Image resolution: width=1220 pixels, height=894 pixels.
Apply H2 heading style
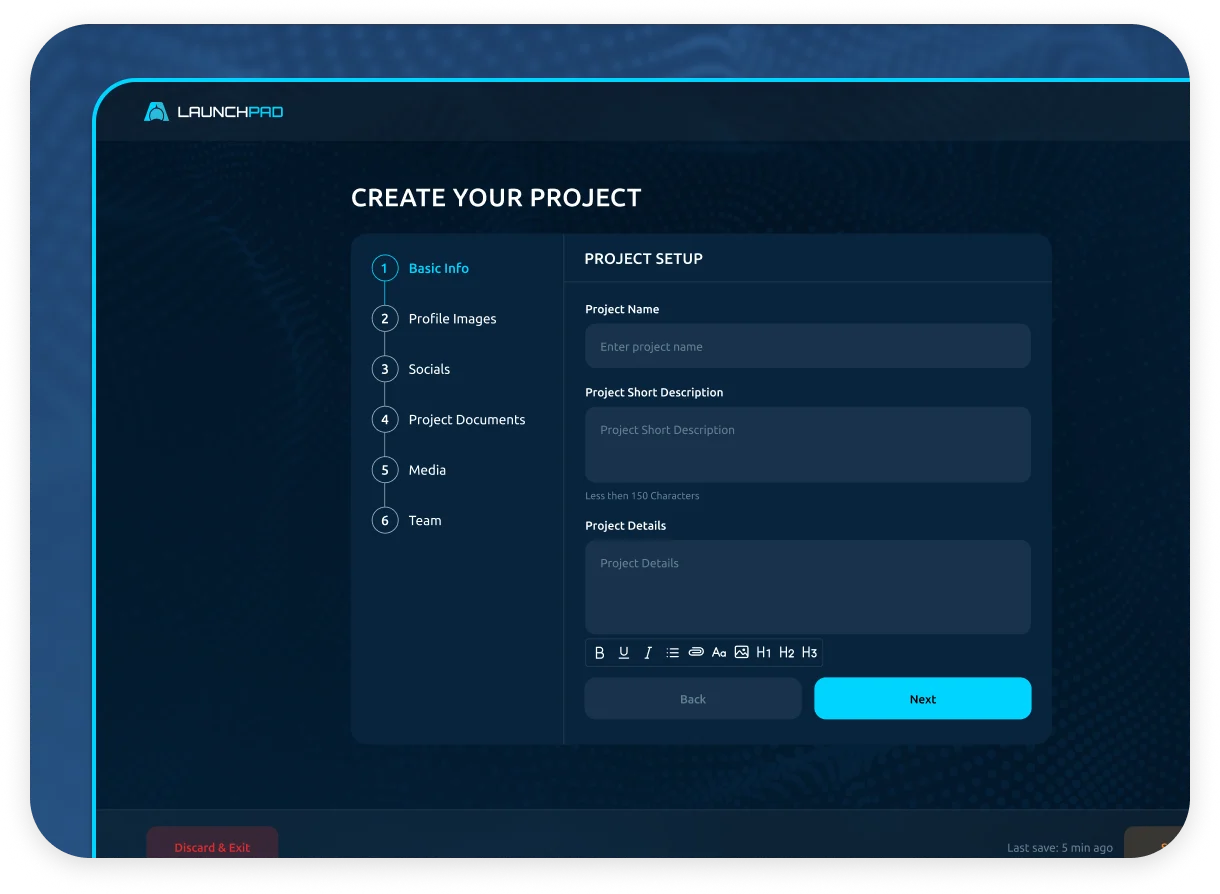point(787,653)
